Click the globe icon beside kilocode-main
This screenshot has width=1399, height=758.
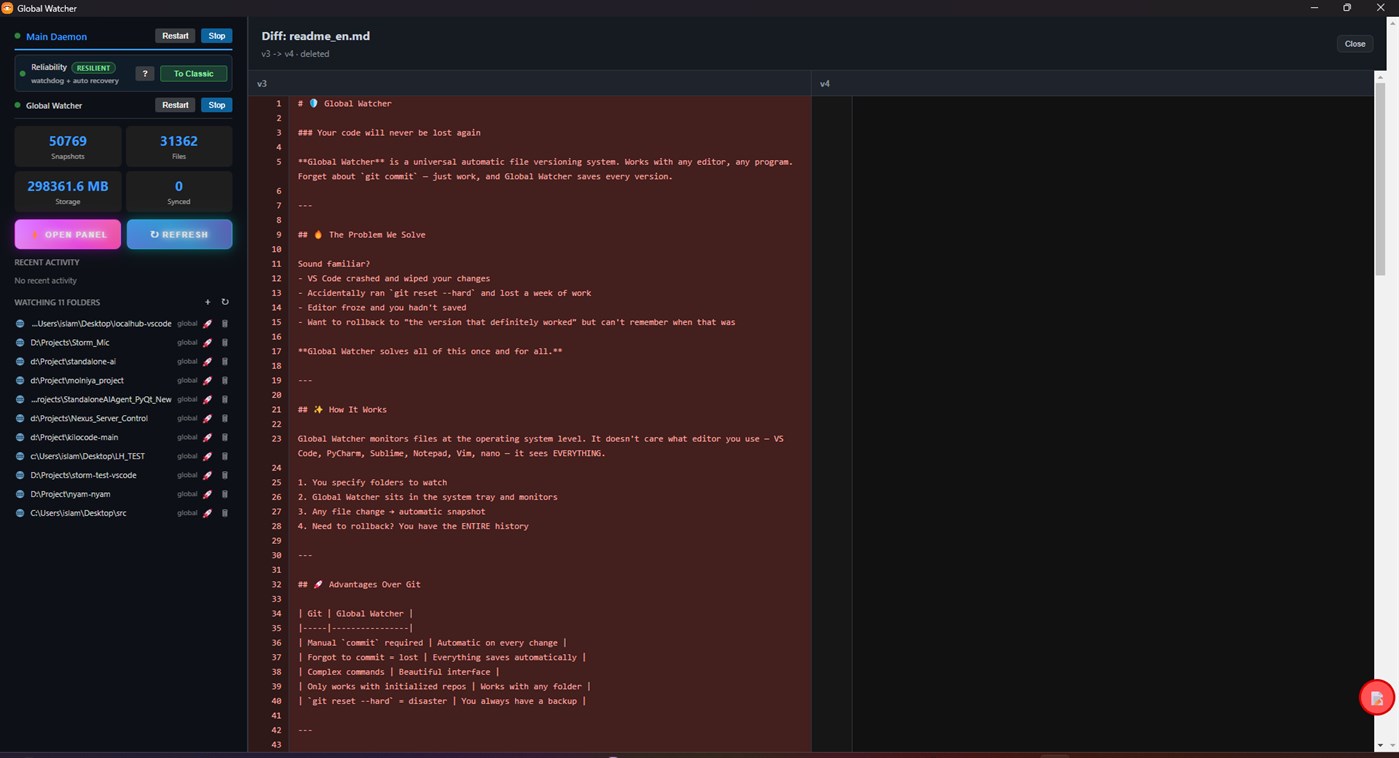20,438
